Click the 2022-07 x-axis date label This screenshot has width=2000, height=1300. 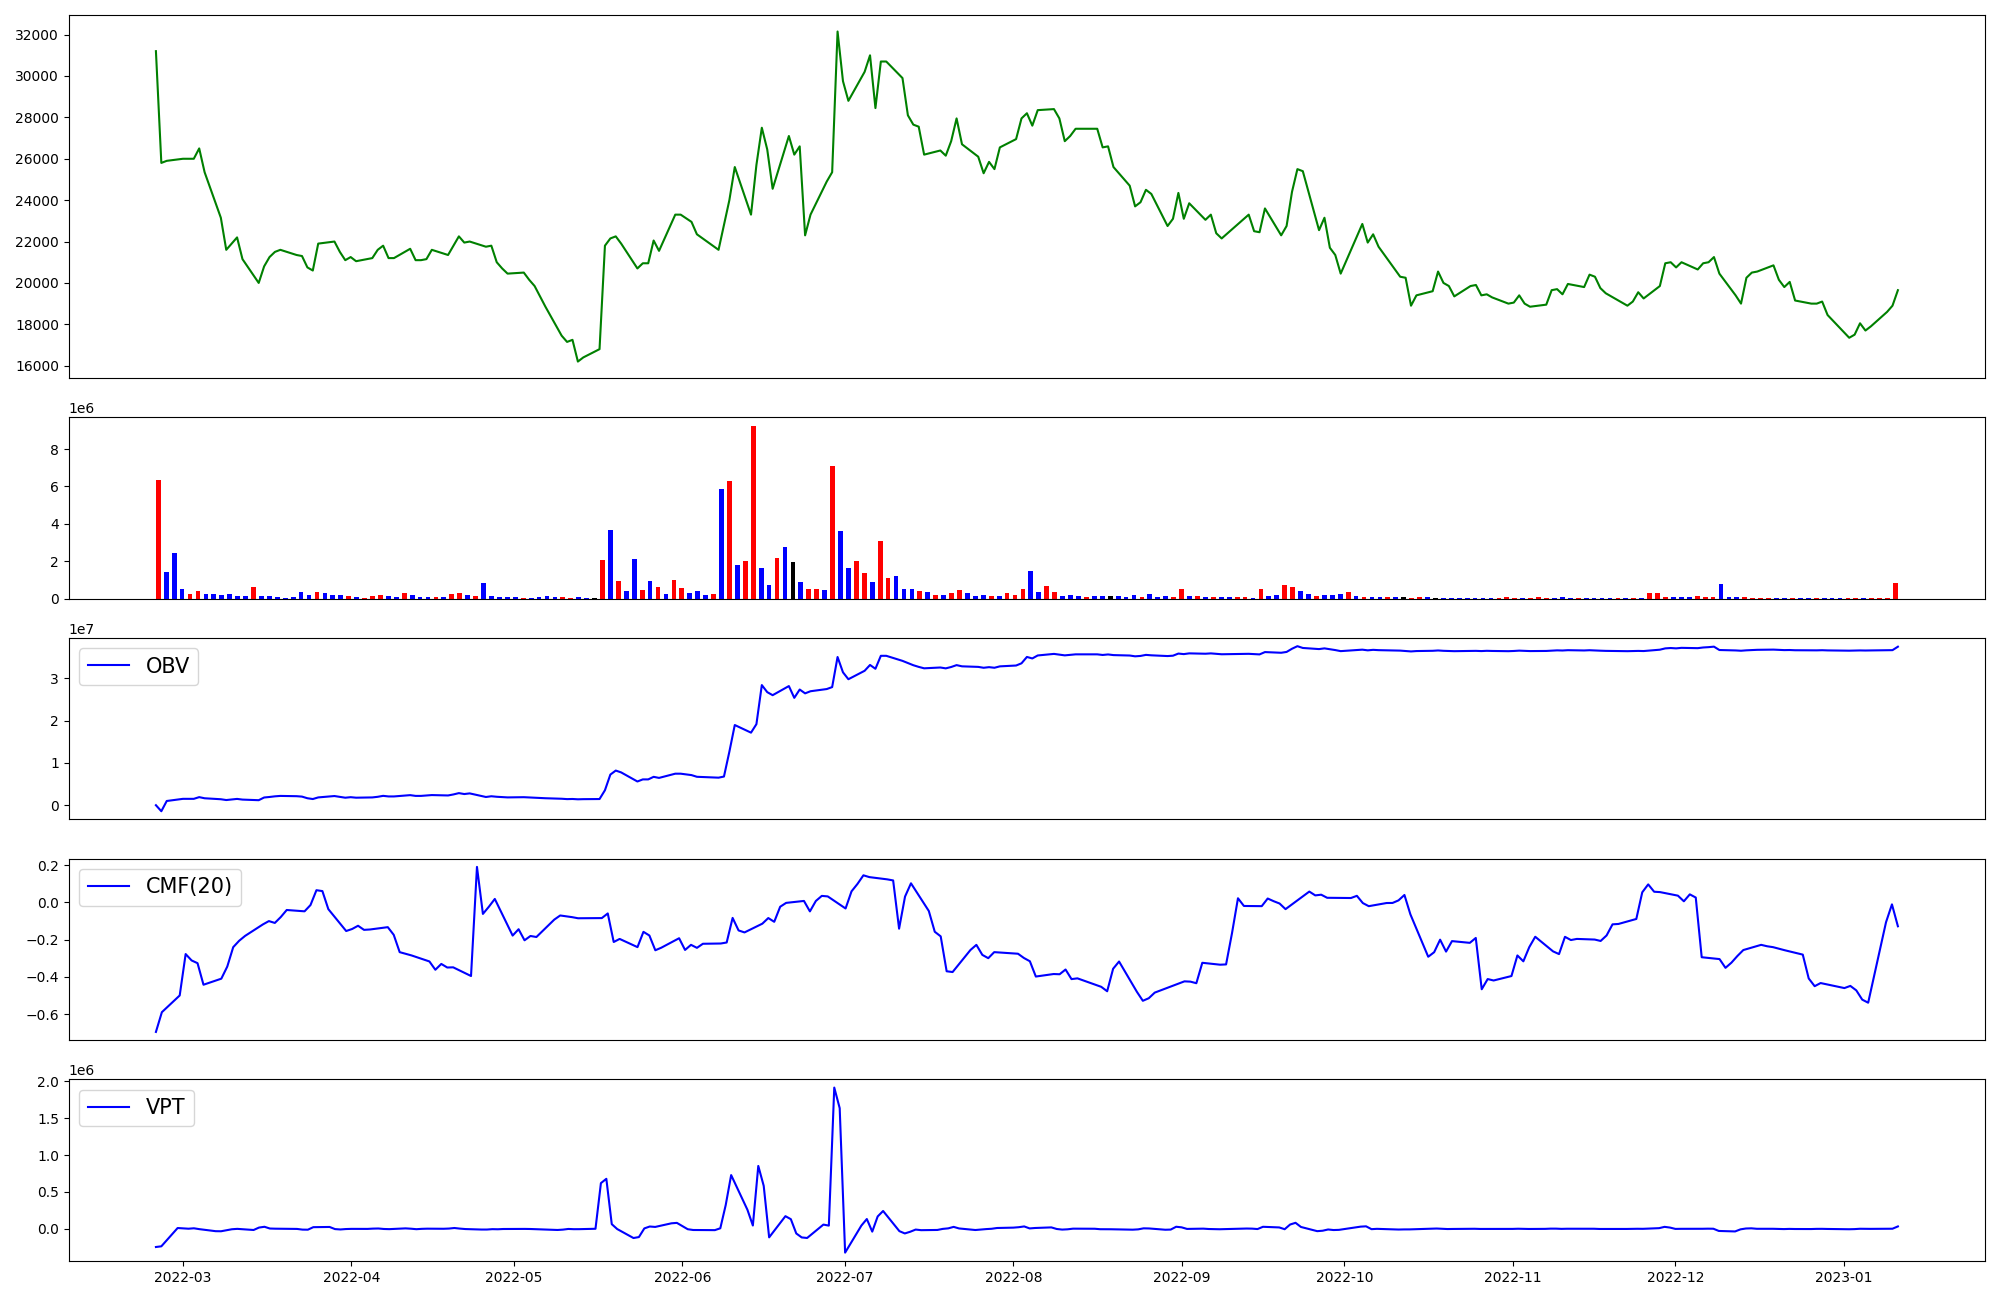845,1277
